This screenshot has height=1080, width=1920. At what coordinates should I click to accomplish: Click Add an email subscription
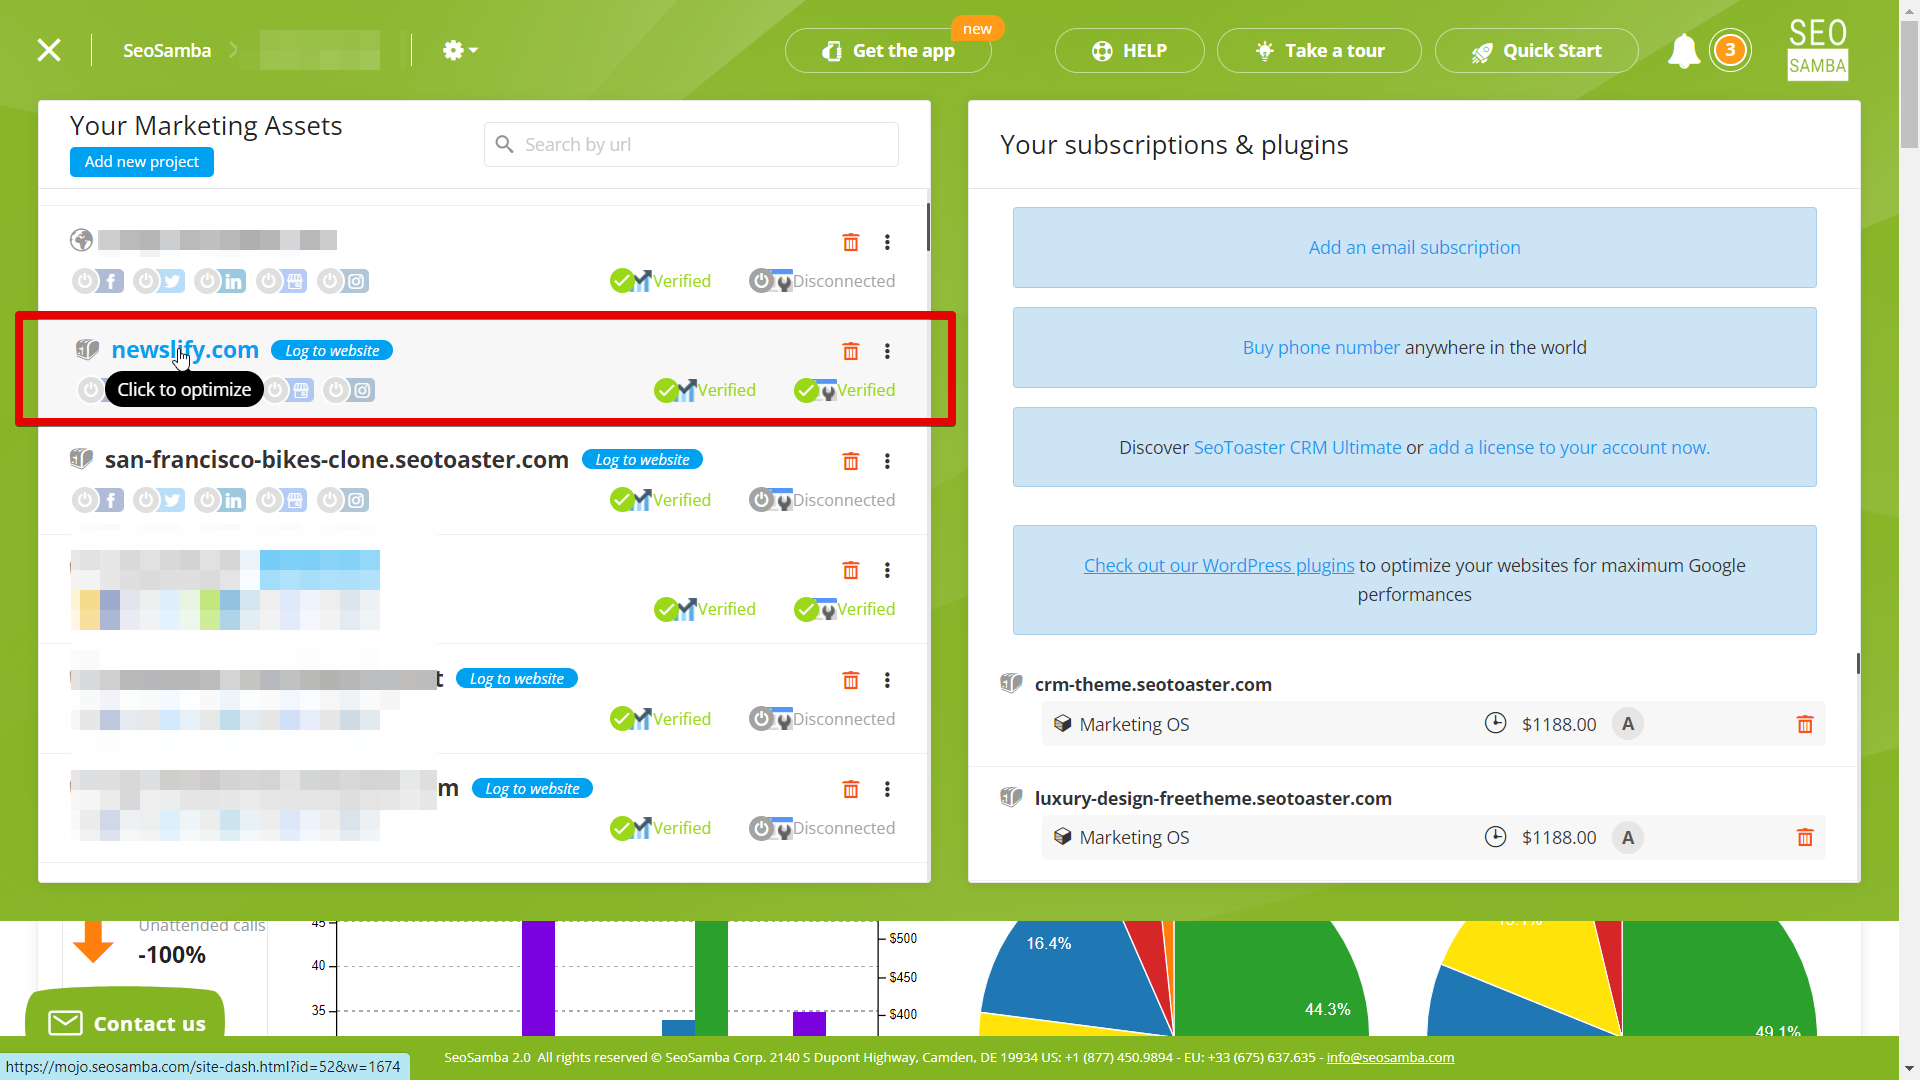tap(1414, 248)
